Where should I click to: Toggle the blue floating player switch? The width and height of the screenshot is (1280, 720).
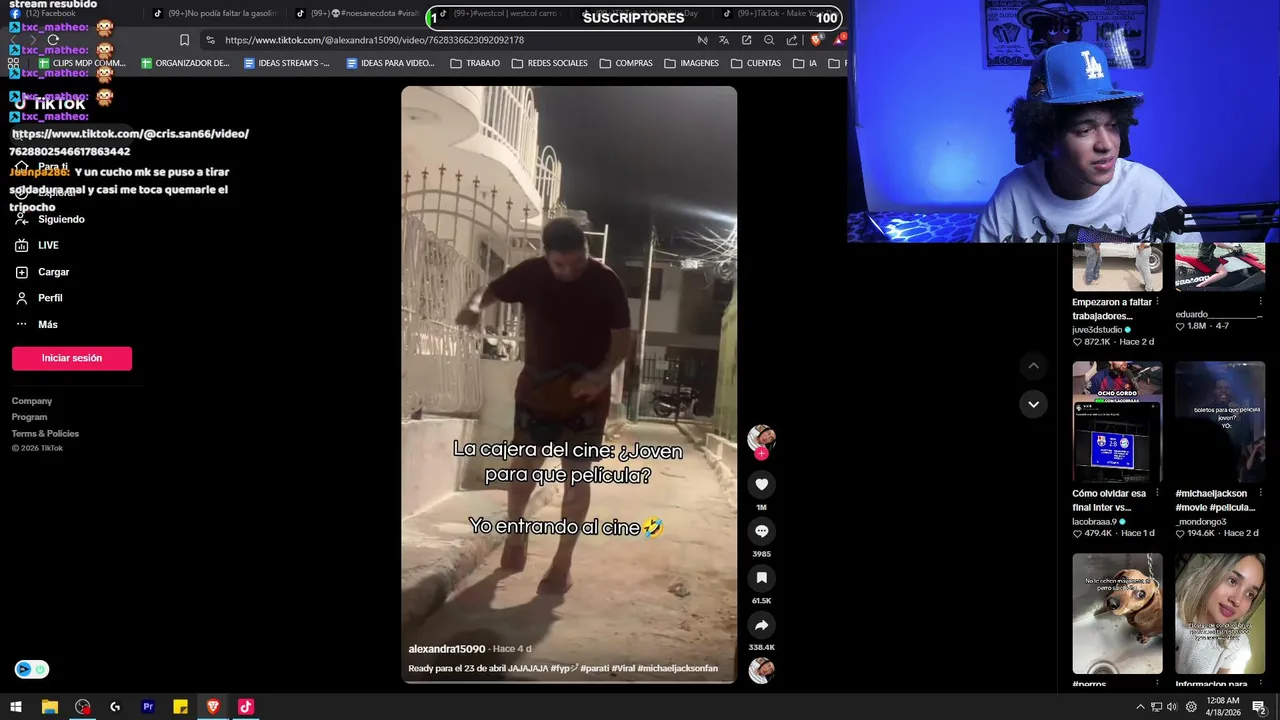pyautogui.click(x=32, y=669)
